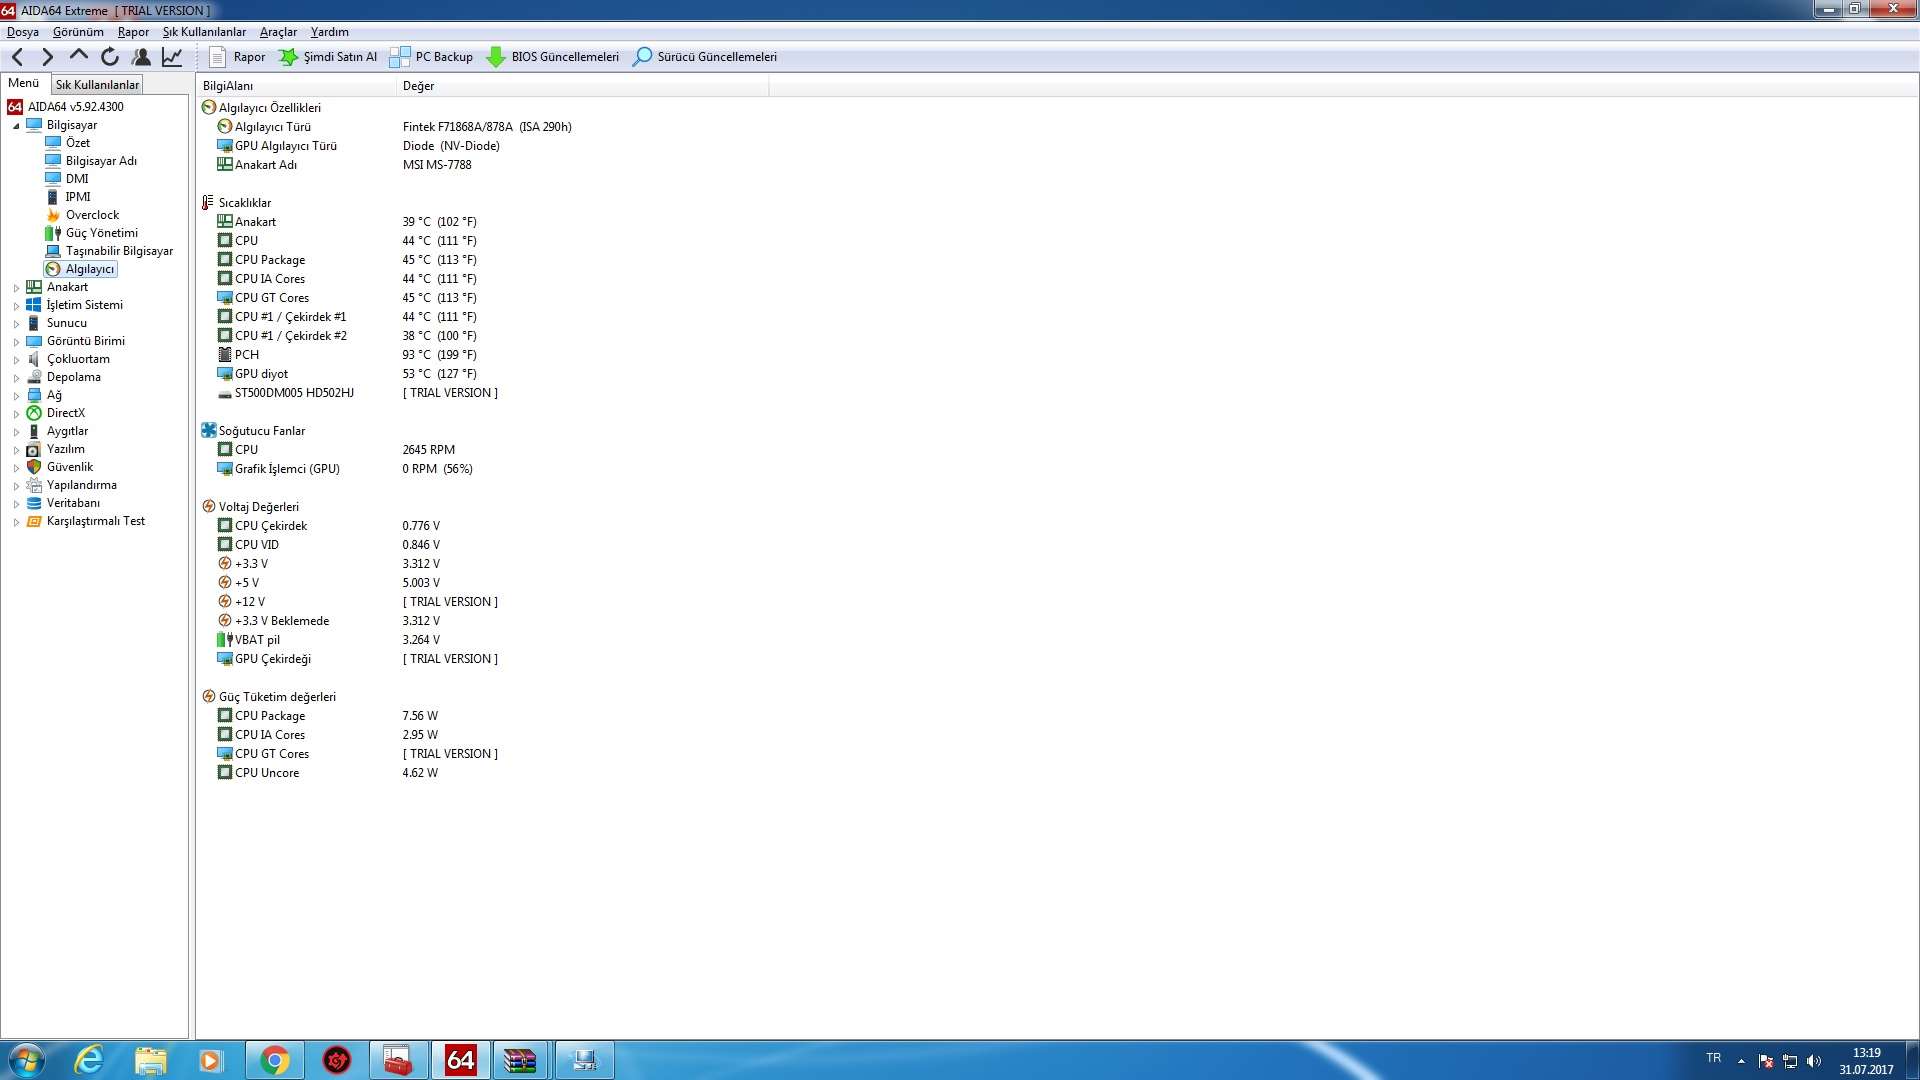Open BIOS Güncellemeleri
The width and height of the screenshot is (1920, 1080).
[553, 57]
